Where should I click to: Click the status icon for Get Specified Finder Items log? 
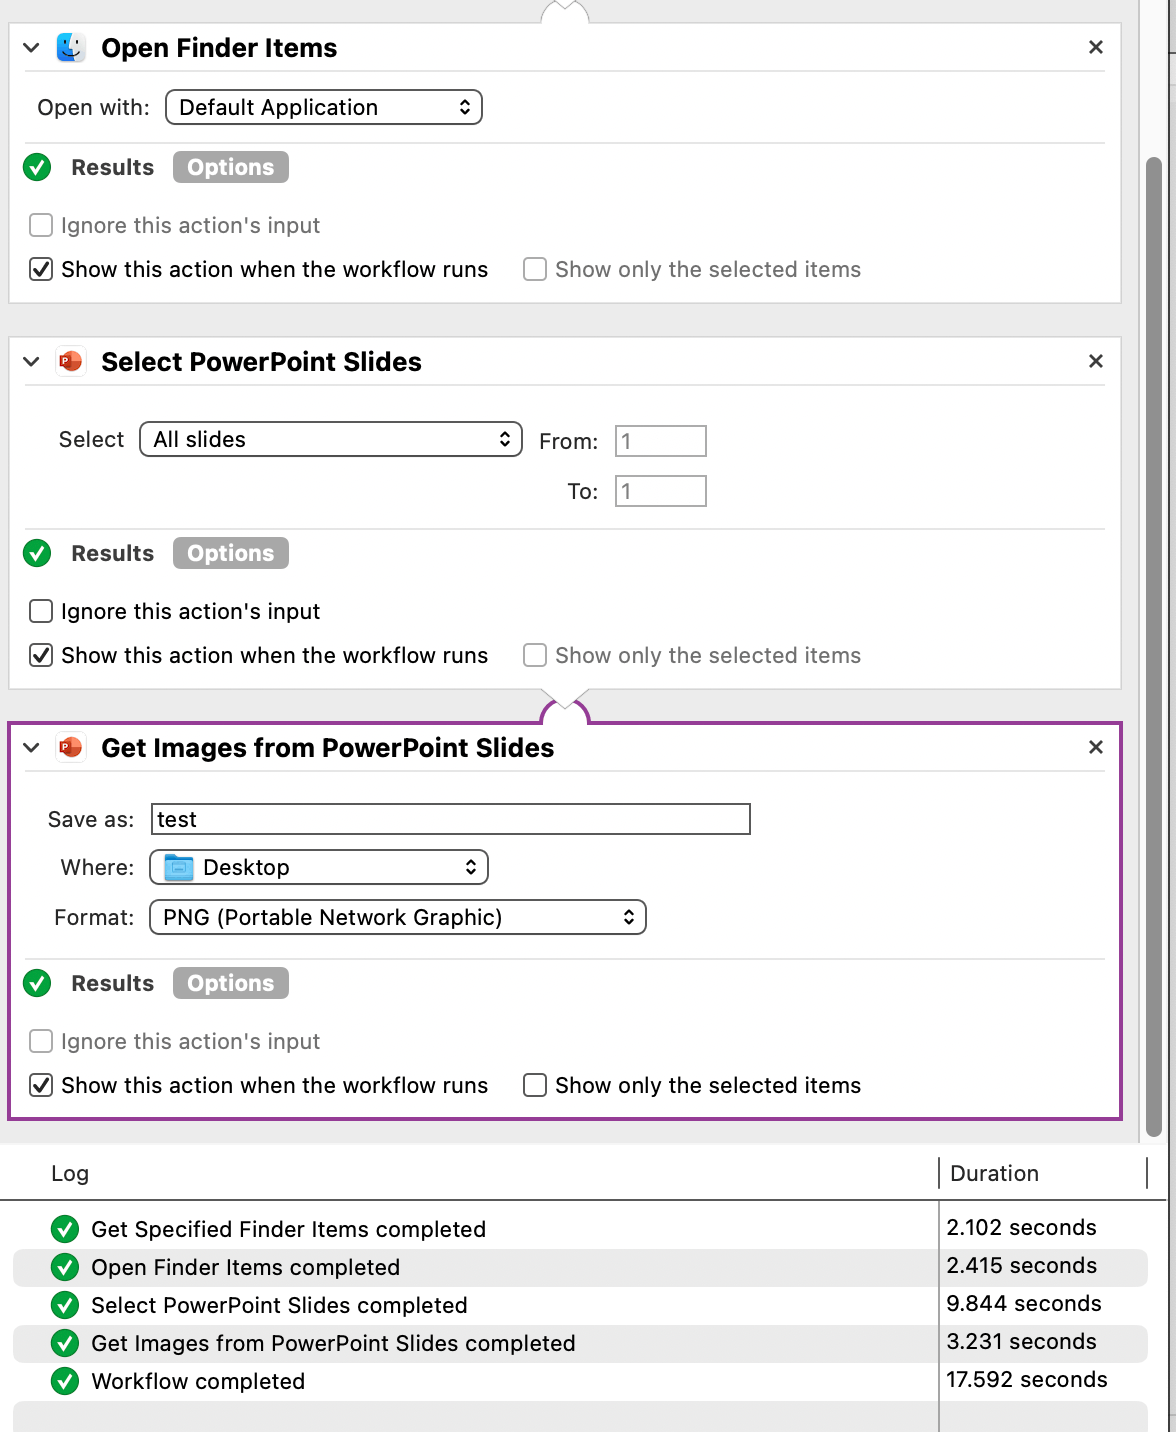click(65, 1229)
